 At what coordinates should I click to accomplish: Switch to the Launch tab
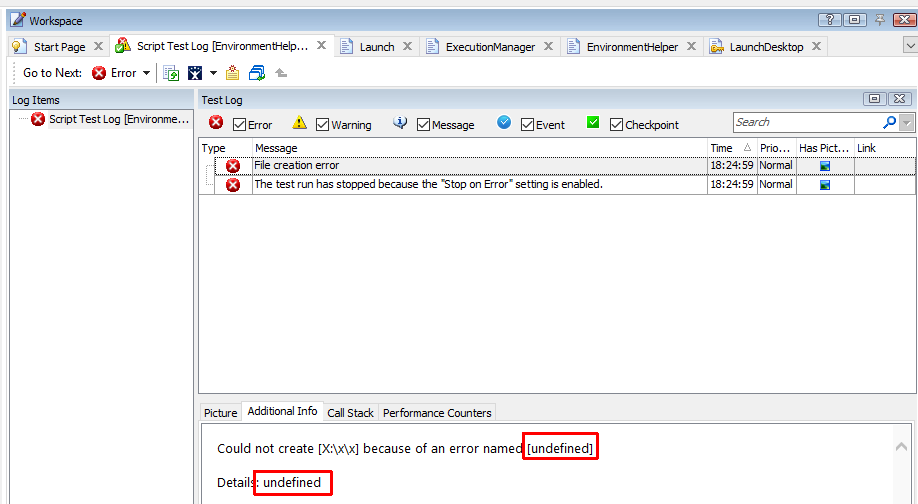[377, 47]
